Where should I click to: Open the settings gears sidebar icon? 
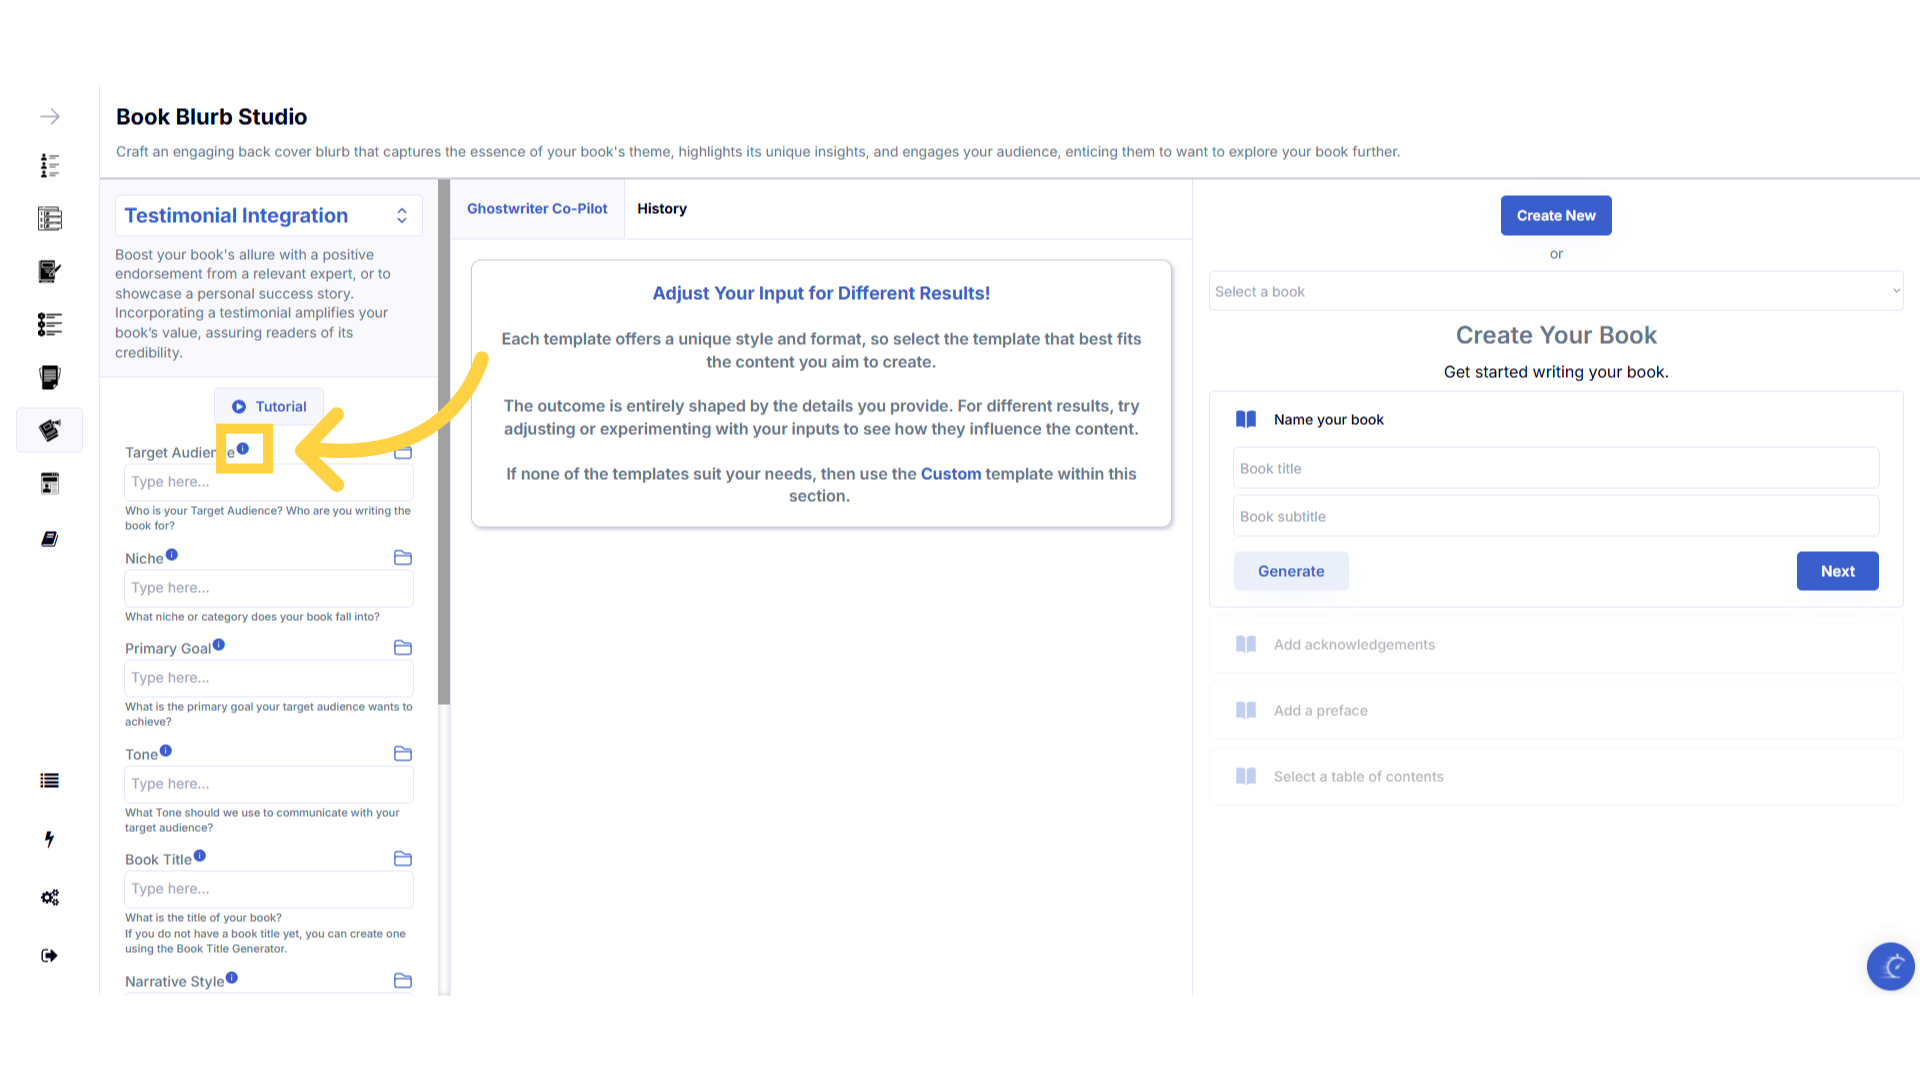(49, 897)
